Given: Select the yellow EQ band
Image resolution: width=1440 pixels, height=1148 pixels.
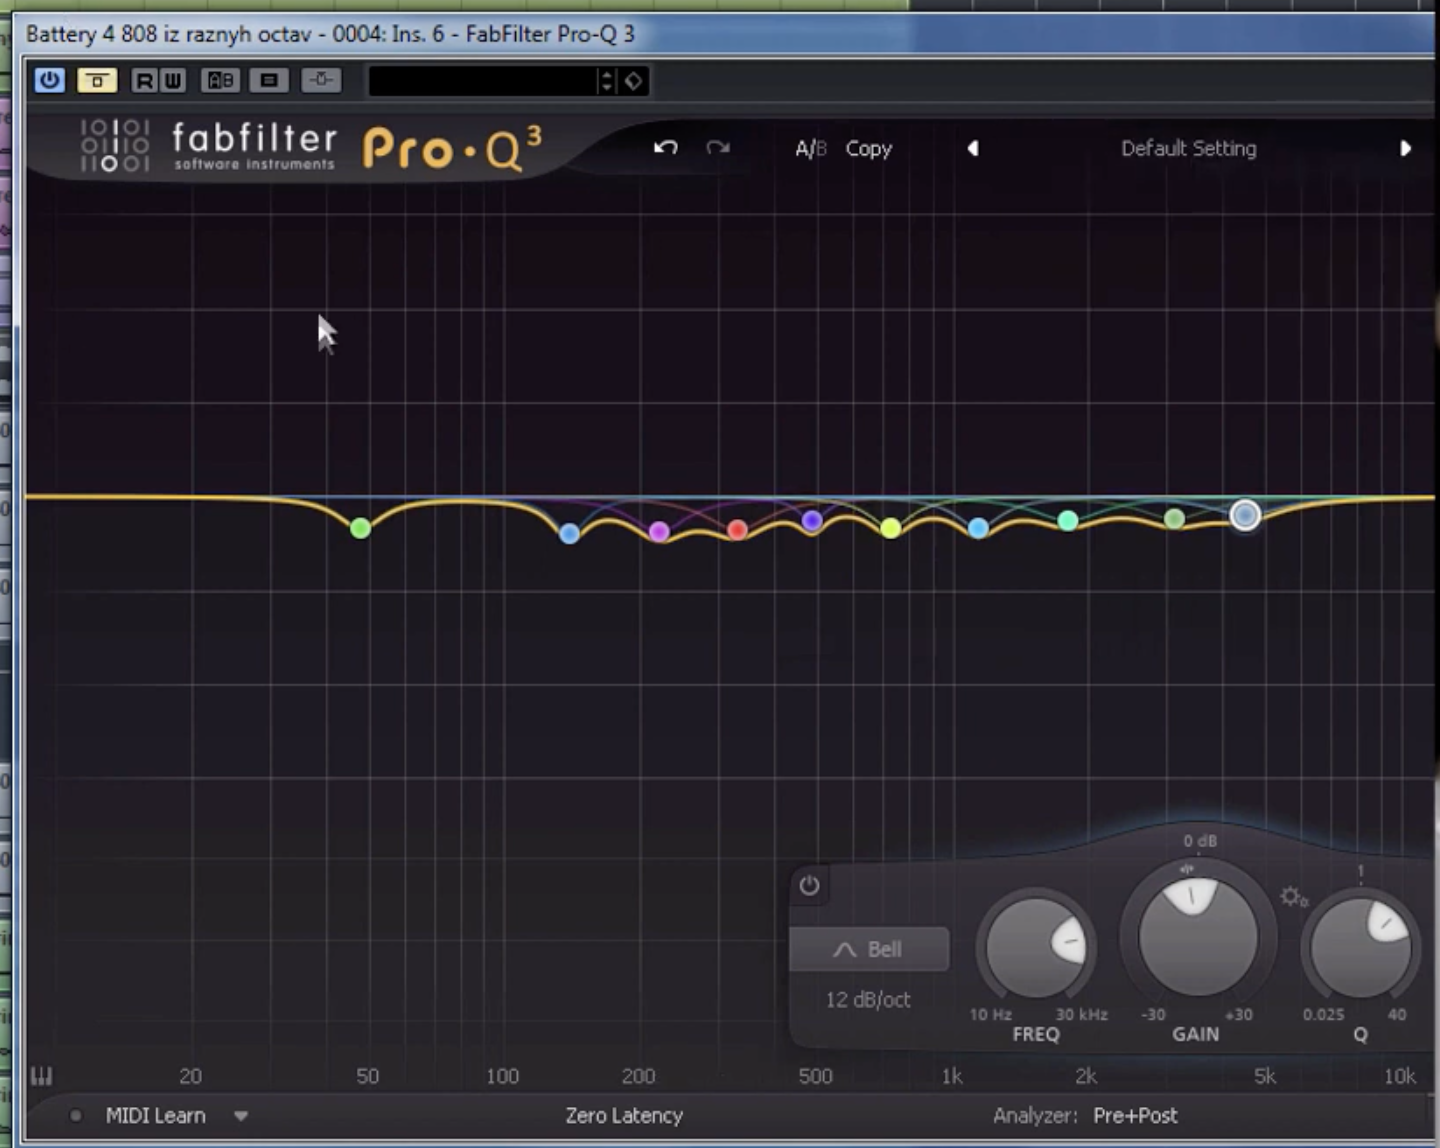Looking at the screenshot, I should [x=891, y=528].
